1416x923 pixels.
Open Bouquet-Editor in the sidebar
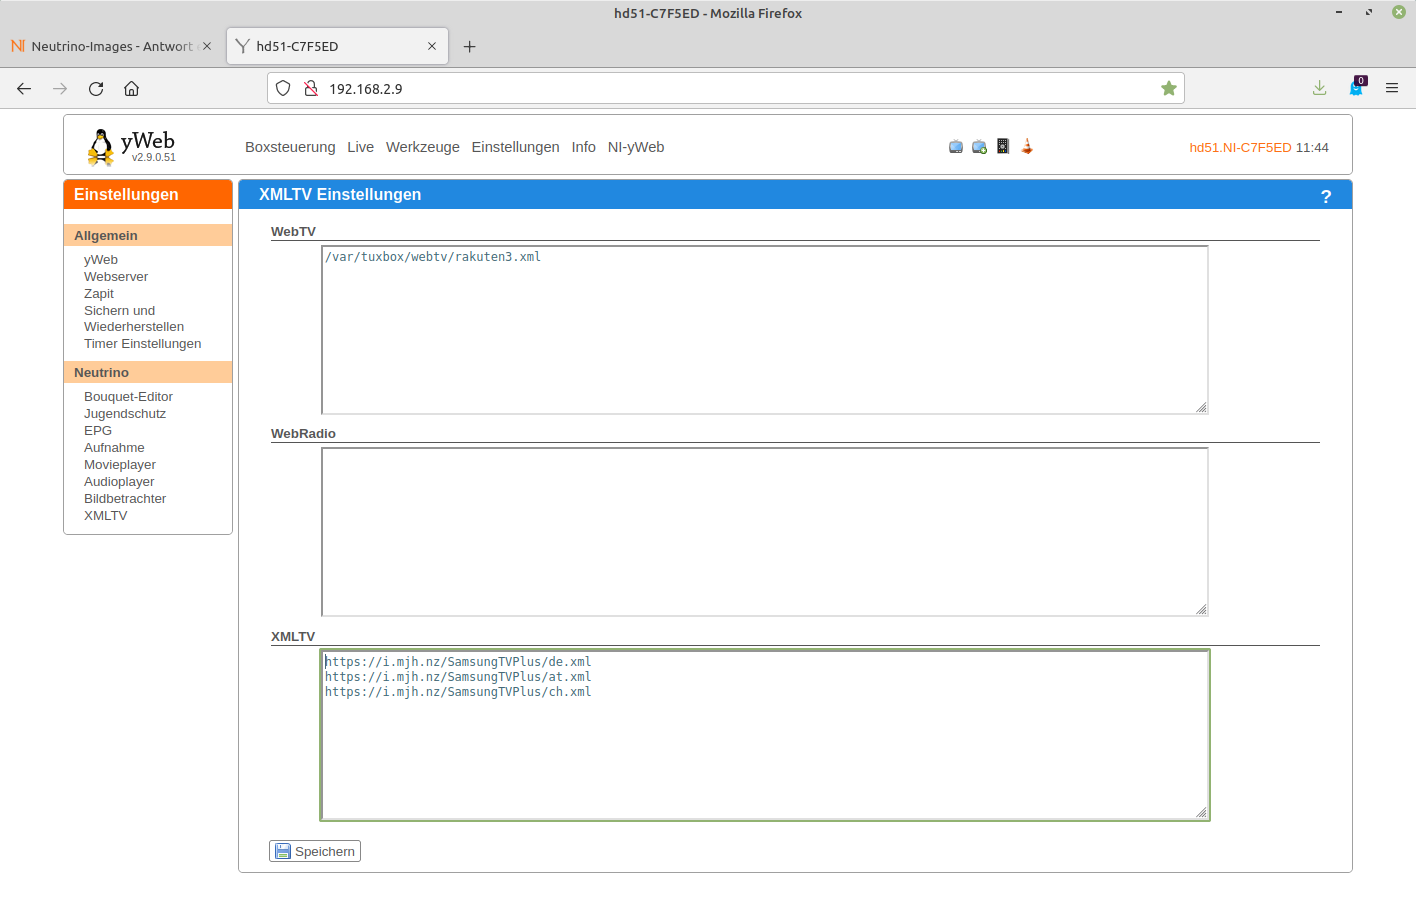tap(128, 397)
